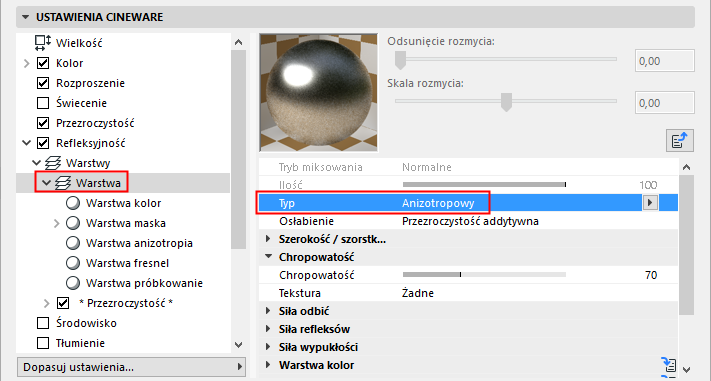
Task: Expand the Szerokość / szorstkość section
Action: [x=268, y=239]
